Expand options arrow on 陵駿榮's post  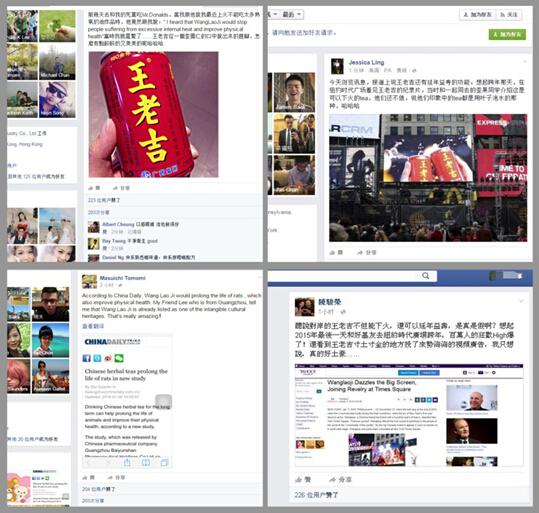tap(521, 301)
